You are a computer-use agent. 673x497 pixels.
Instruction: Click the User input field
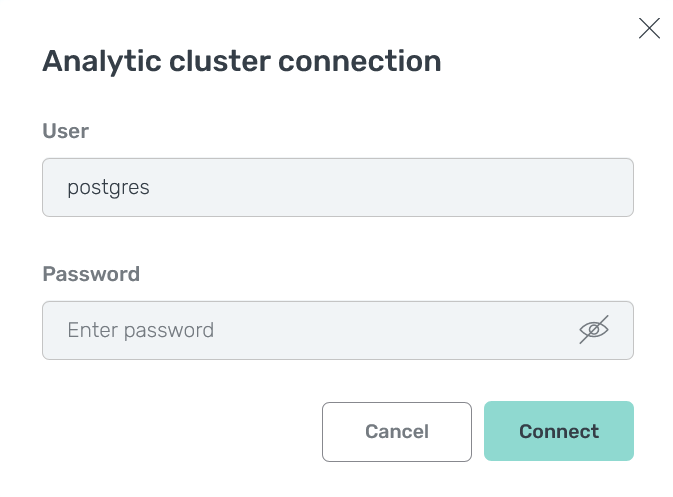pos(337,187)
